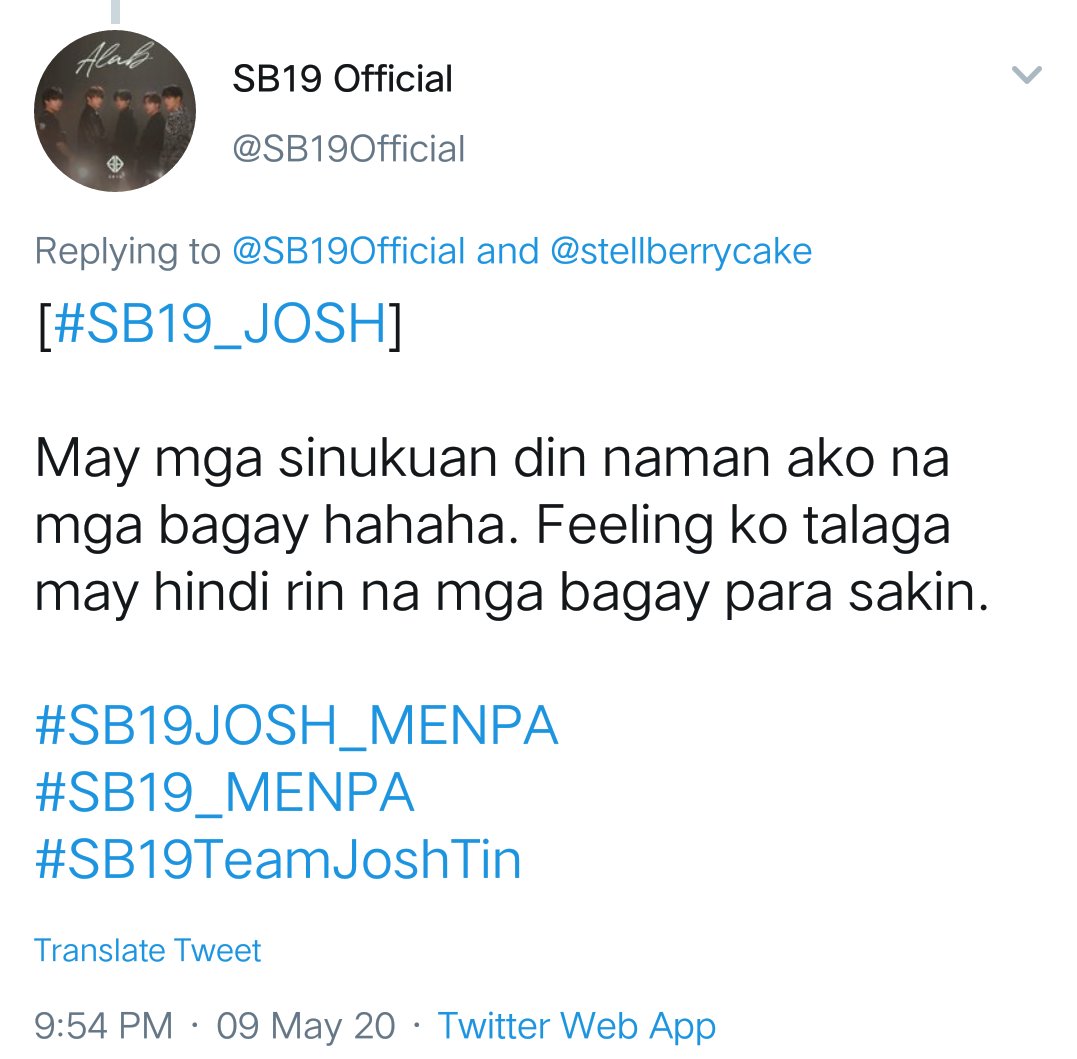The height and width of the screenshot is (1059, 1077).
Task: Expand the tweet options chevron
Action: tap(1026, 74)
